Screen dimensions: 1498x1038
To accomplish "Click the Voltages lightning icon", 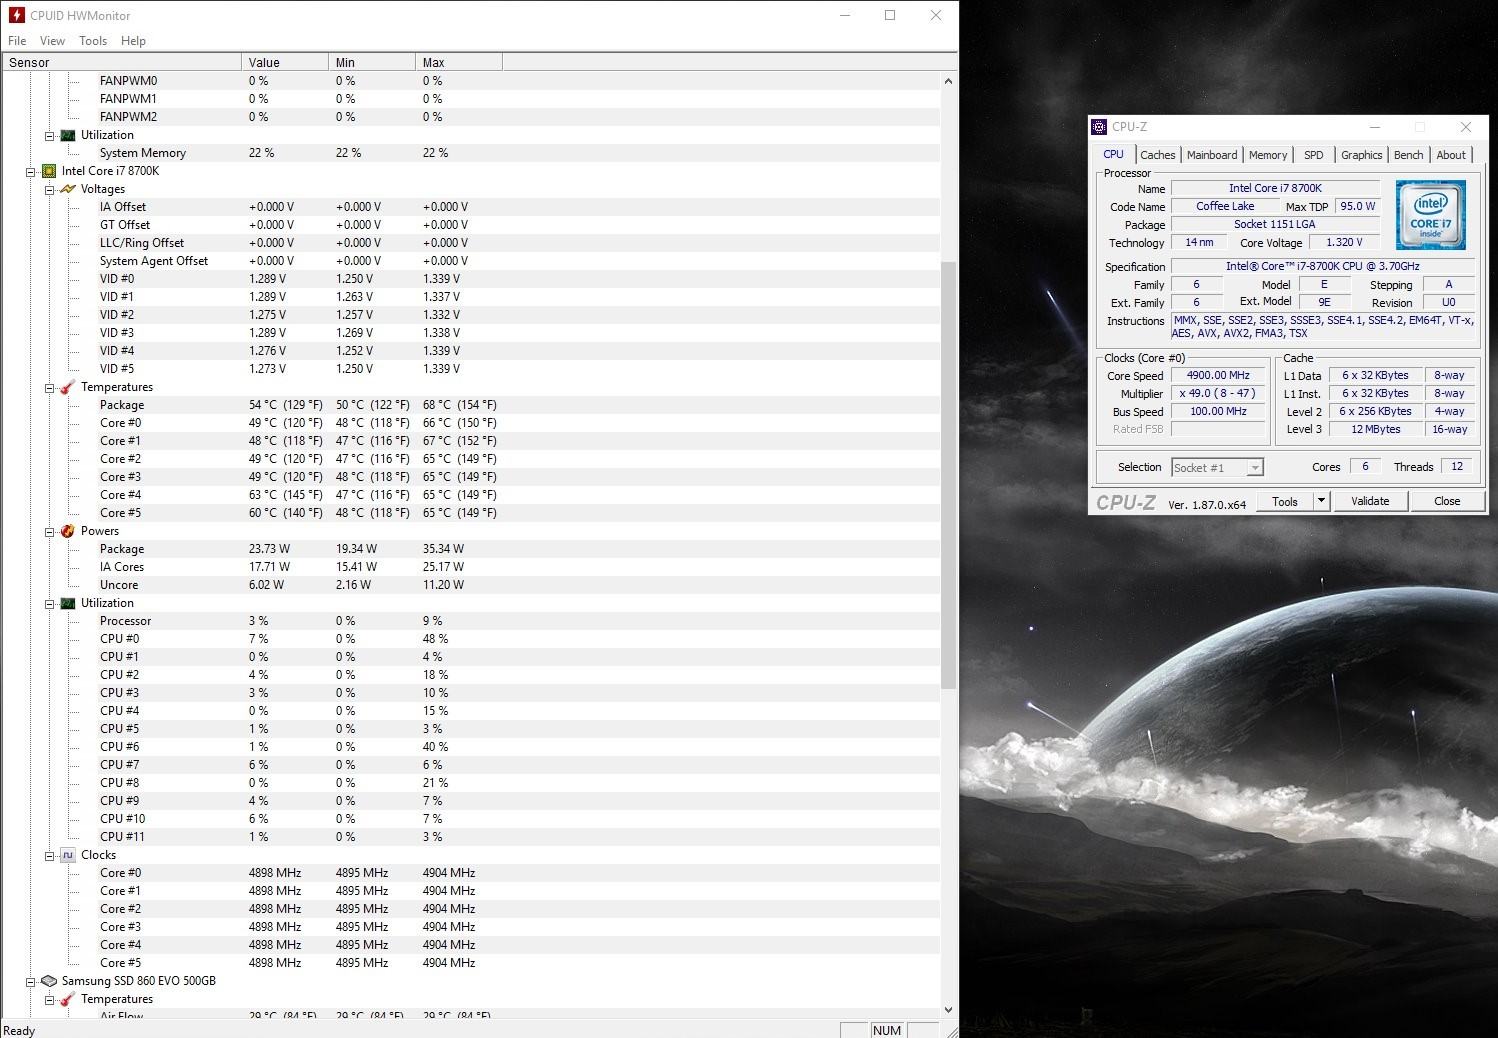I will pyautogui.click(x=68, y=189).
